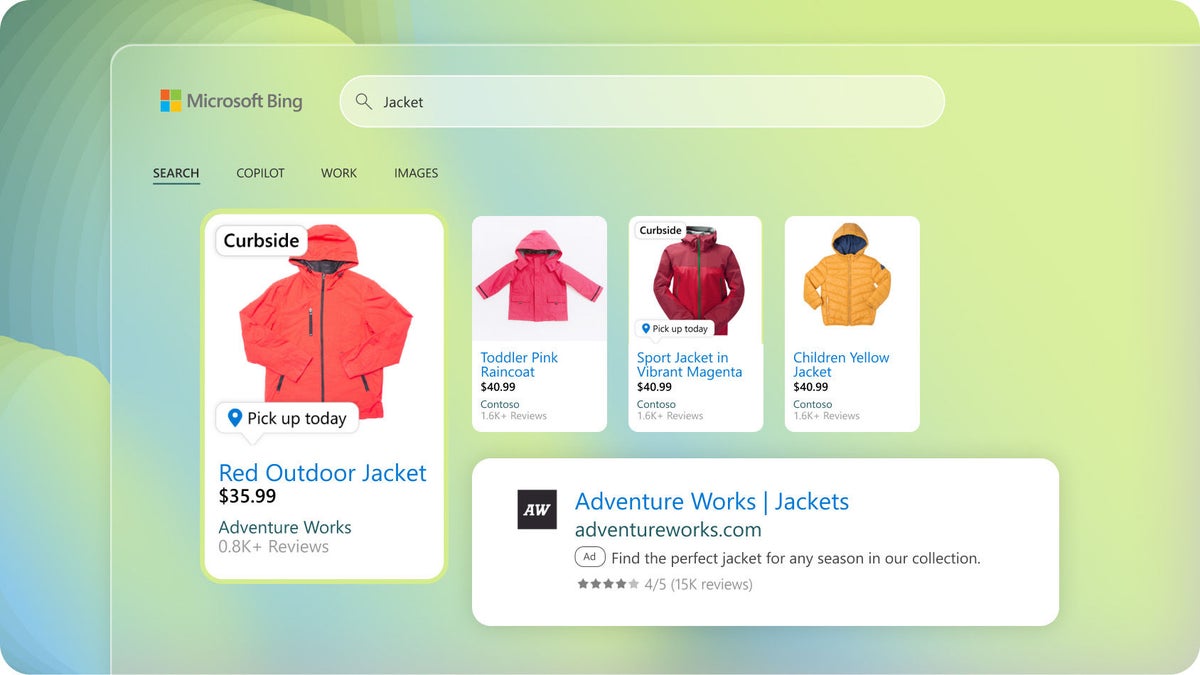Select the Pick up today badge on red jacket

(x=286, y=418)
